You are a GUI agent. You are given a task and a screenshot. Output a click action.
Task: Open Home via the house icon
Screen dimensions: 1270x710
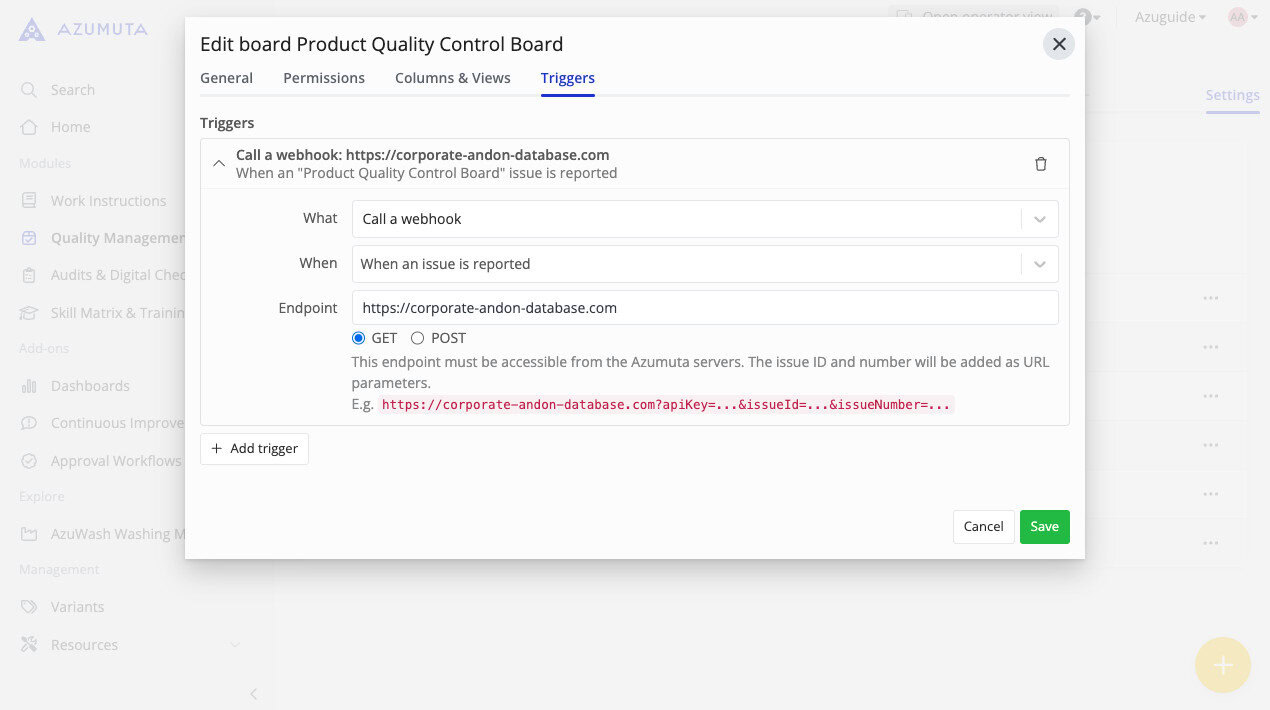[x=30, y=127]
